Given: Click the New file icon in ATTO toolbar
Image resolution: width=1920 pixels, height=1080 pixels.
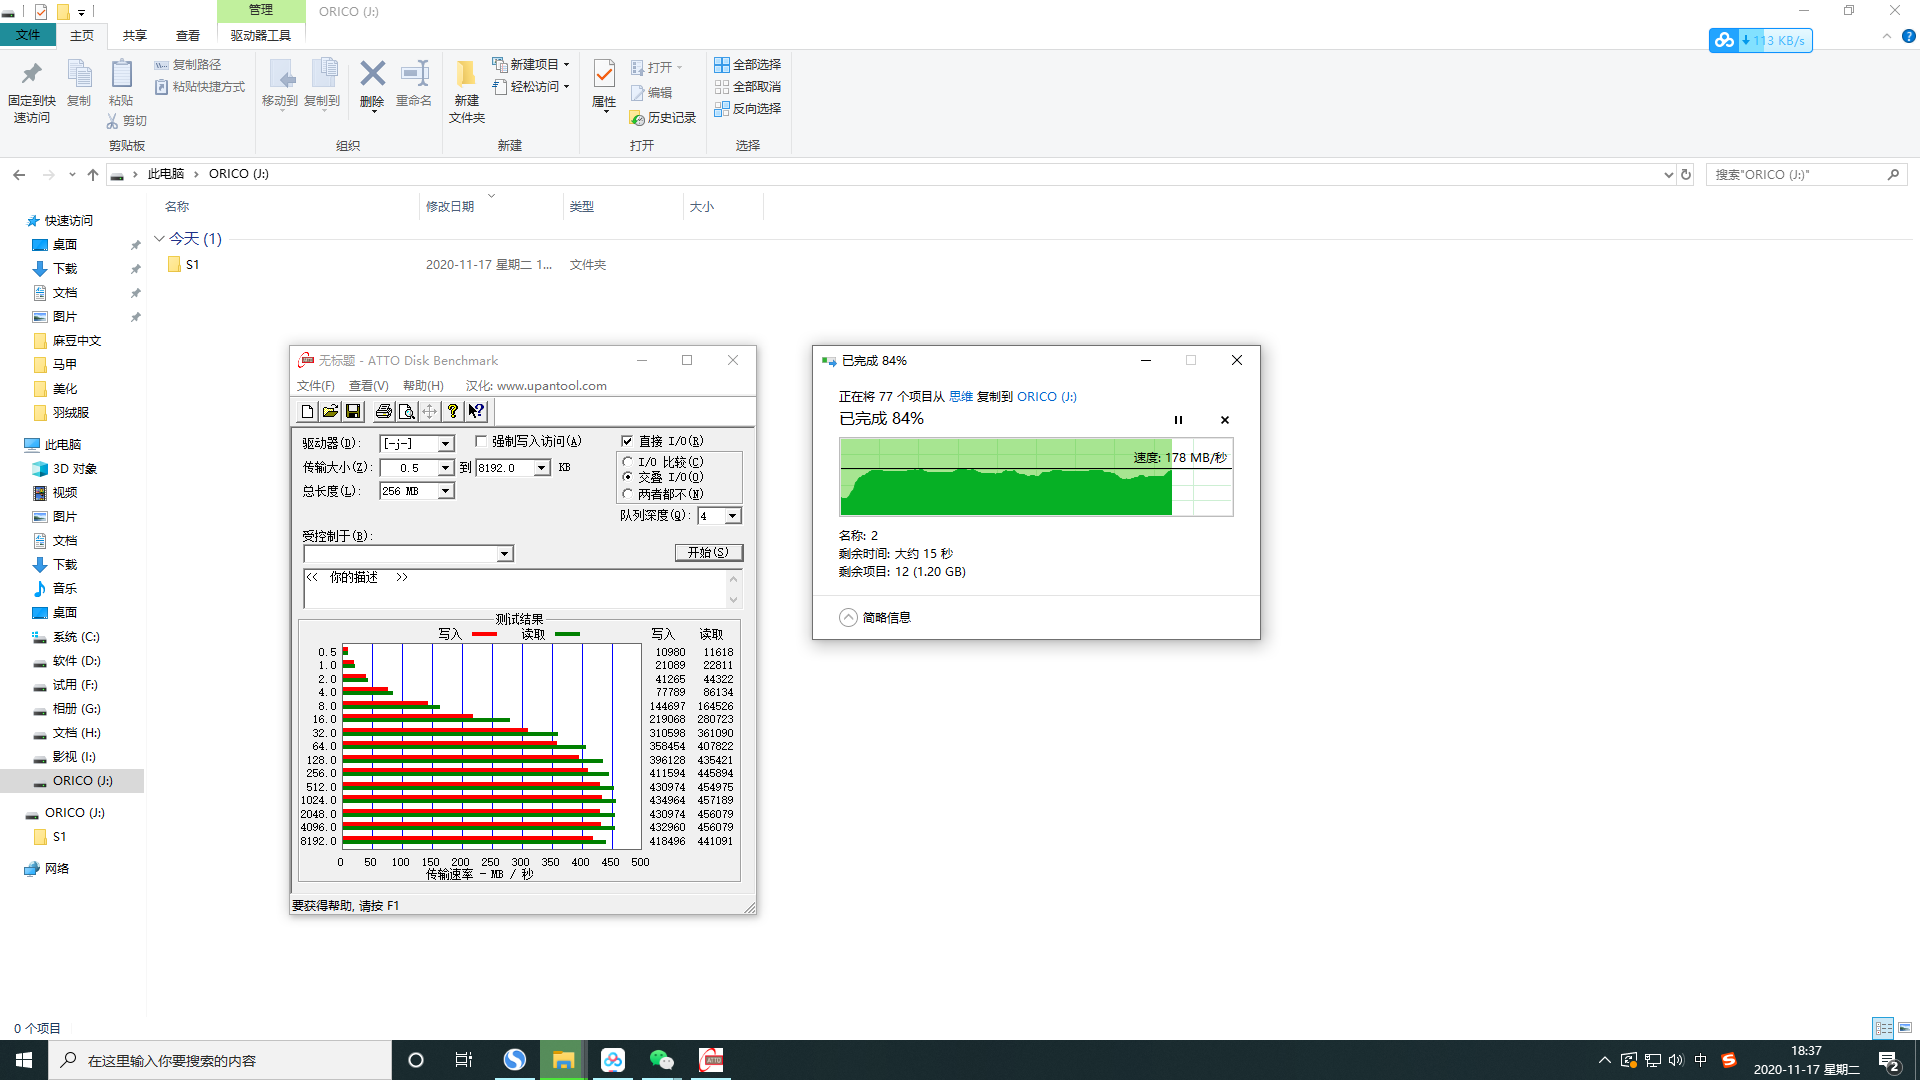Looking at the screenshot, I should coord(308,411).
